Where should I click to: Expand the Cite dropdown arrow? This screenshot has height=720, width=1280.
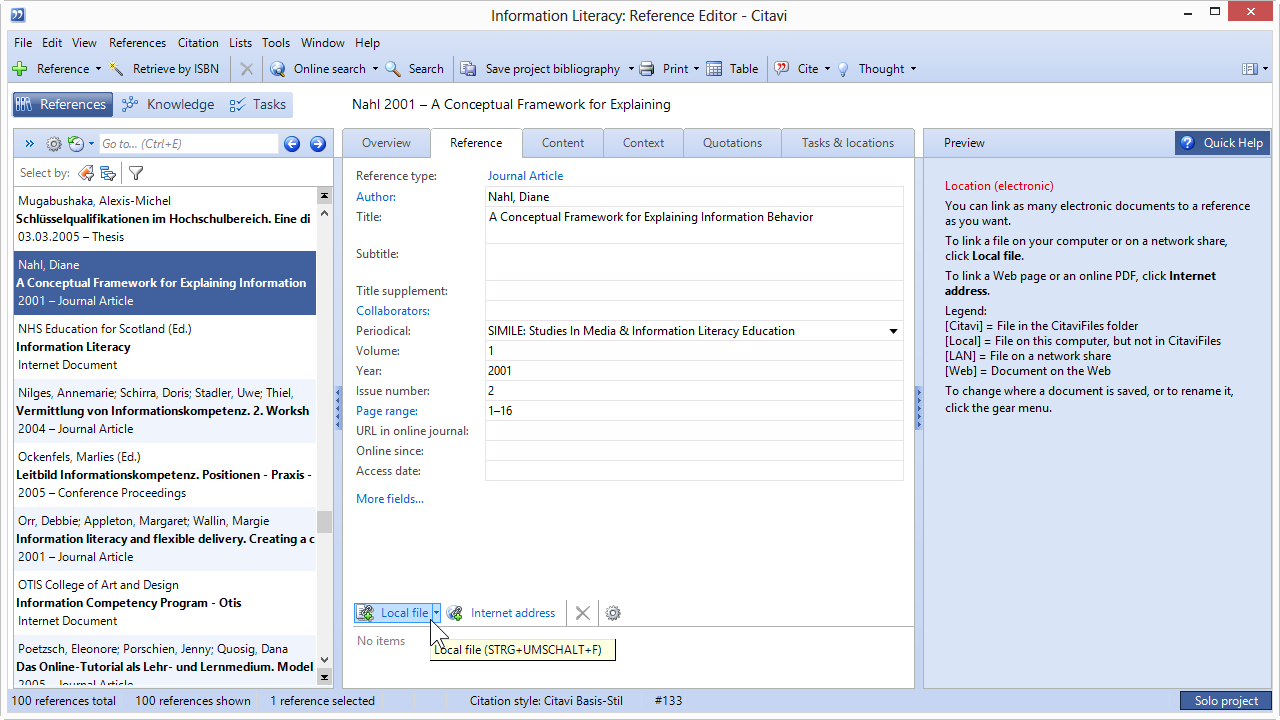(x=828, y=69)
